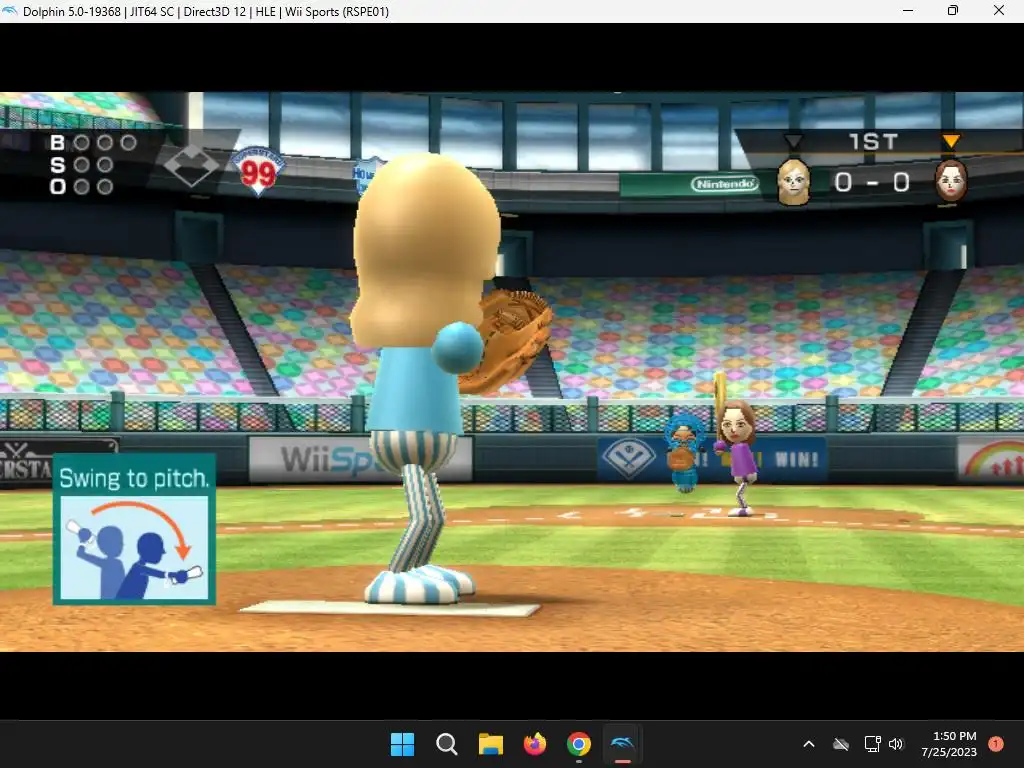Open the Windows Start menu

tap(402, 744)
